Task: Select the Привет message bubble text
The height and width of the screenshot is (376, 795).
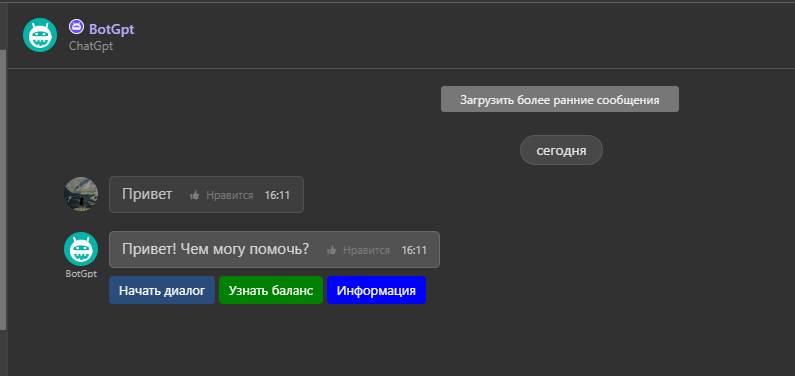Action: click(x=147, y=195)
